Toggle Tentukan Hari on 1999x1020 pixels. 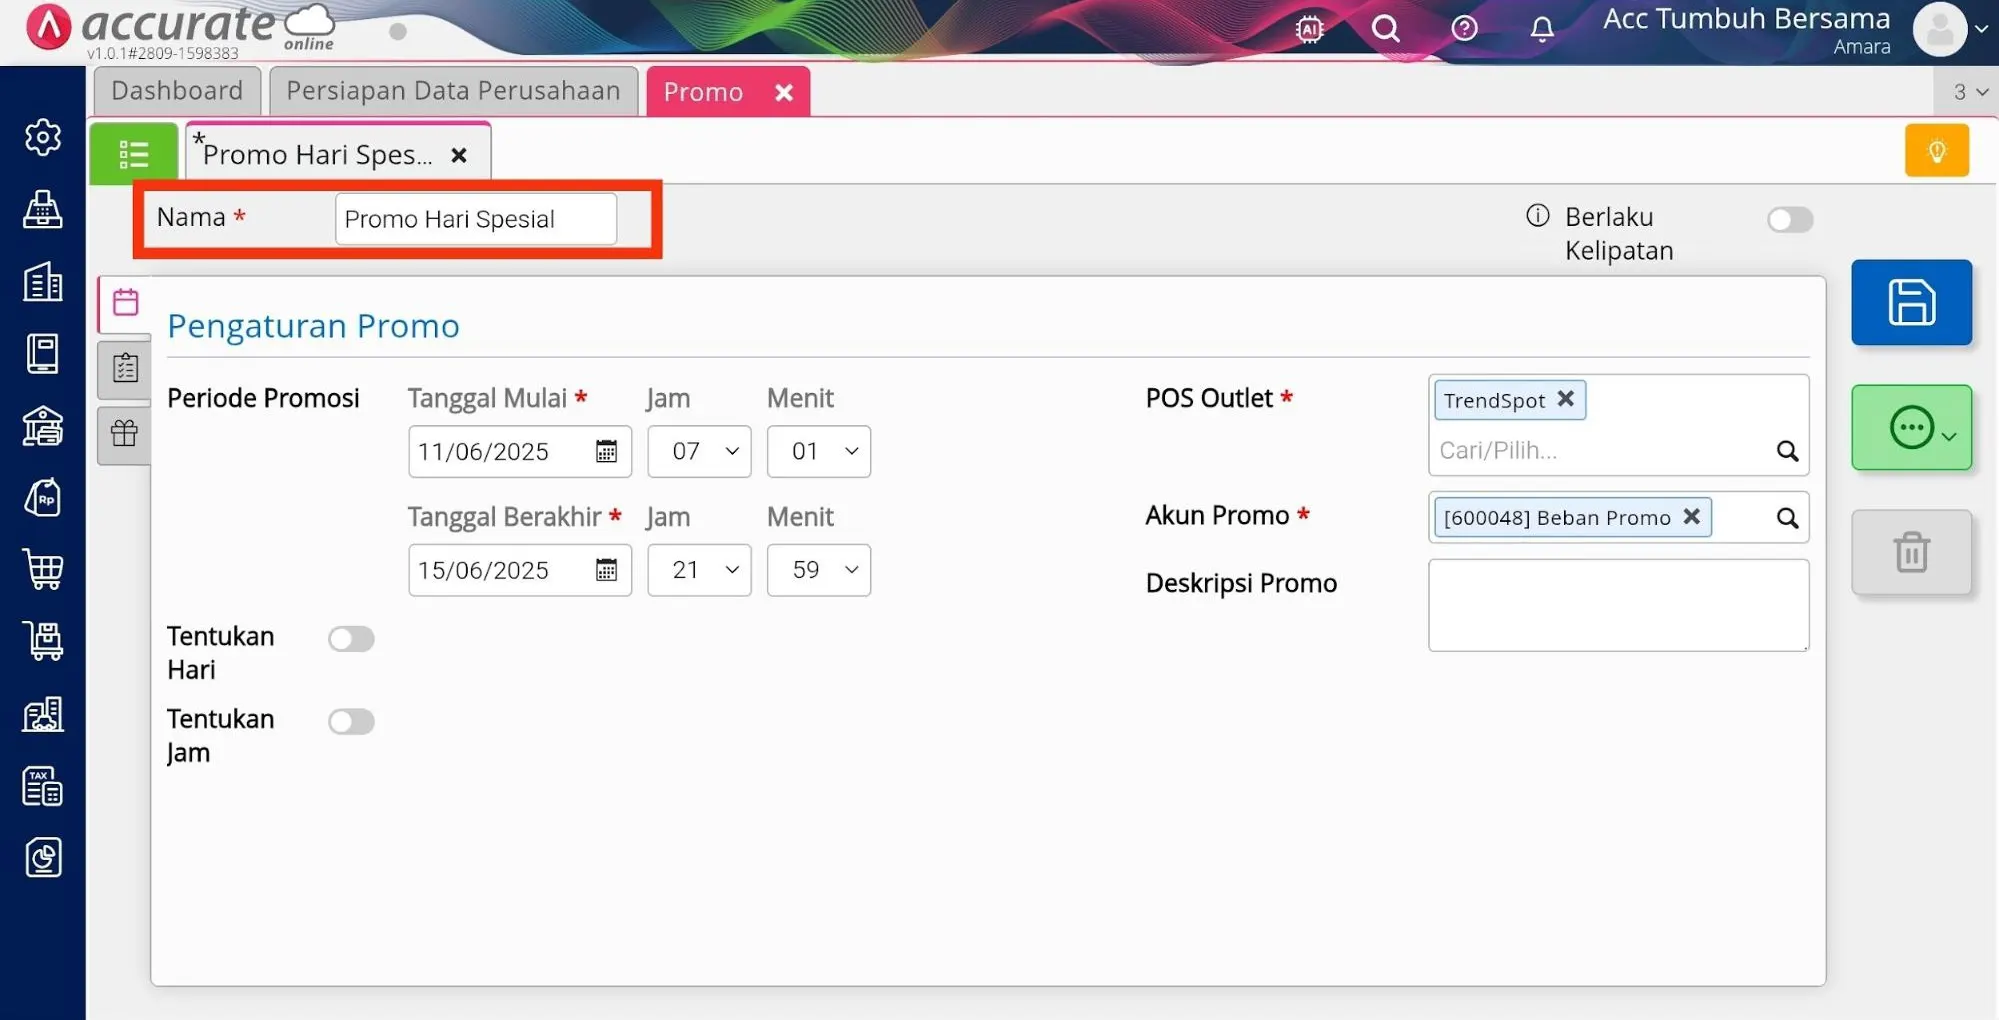point(351,639)
